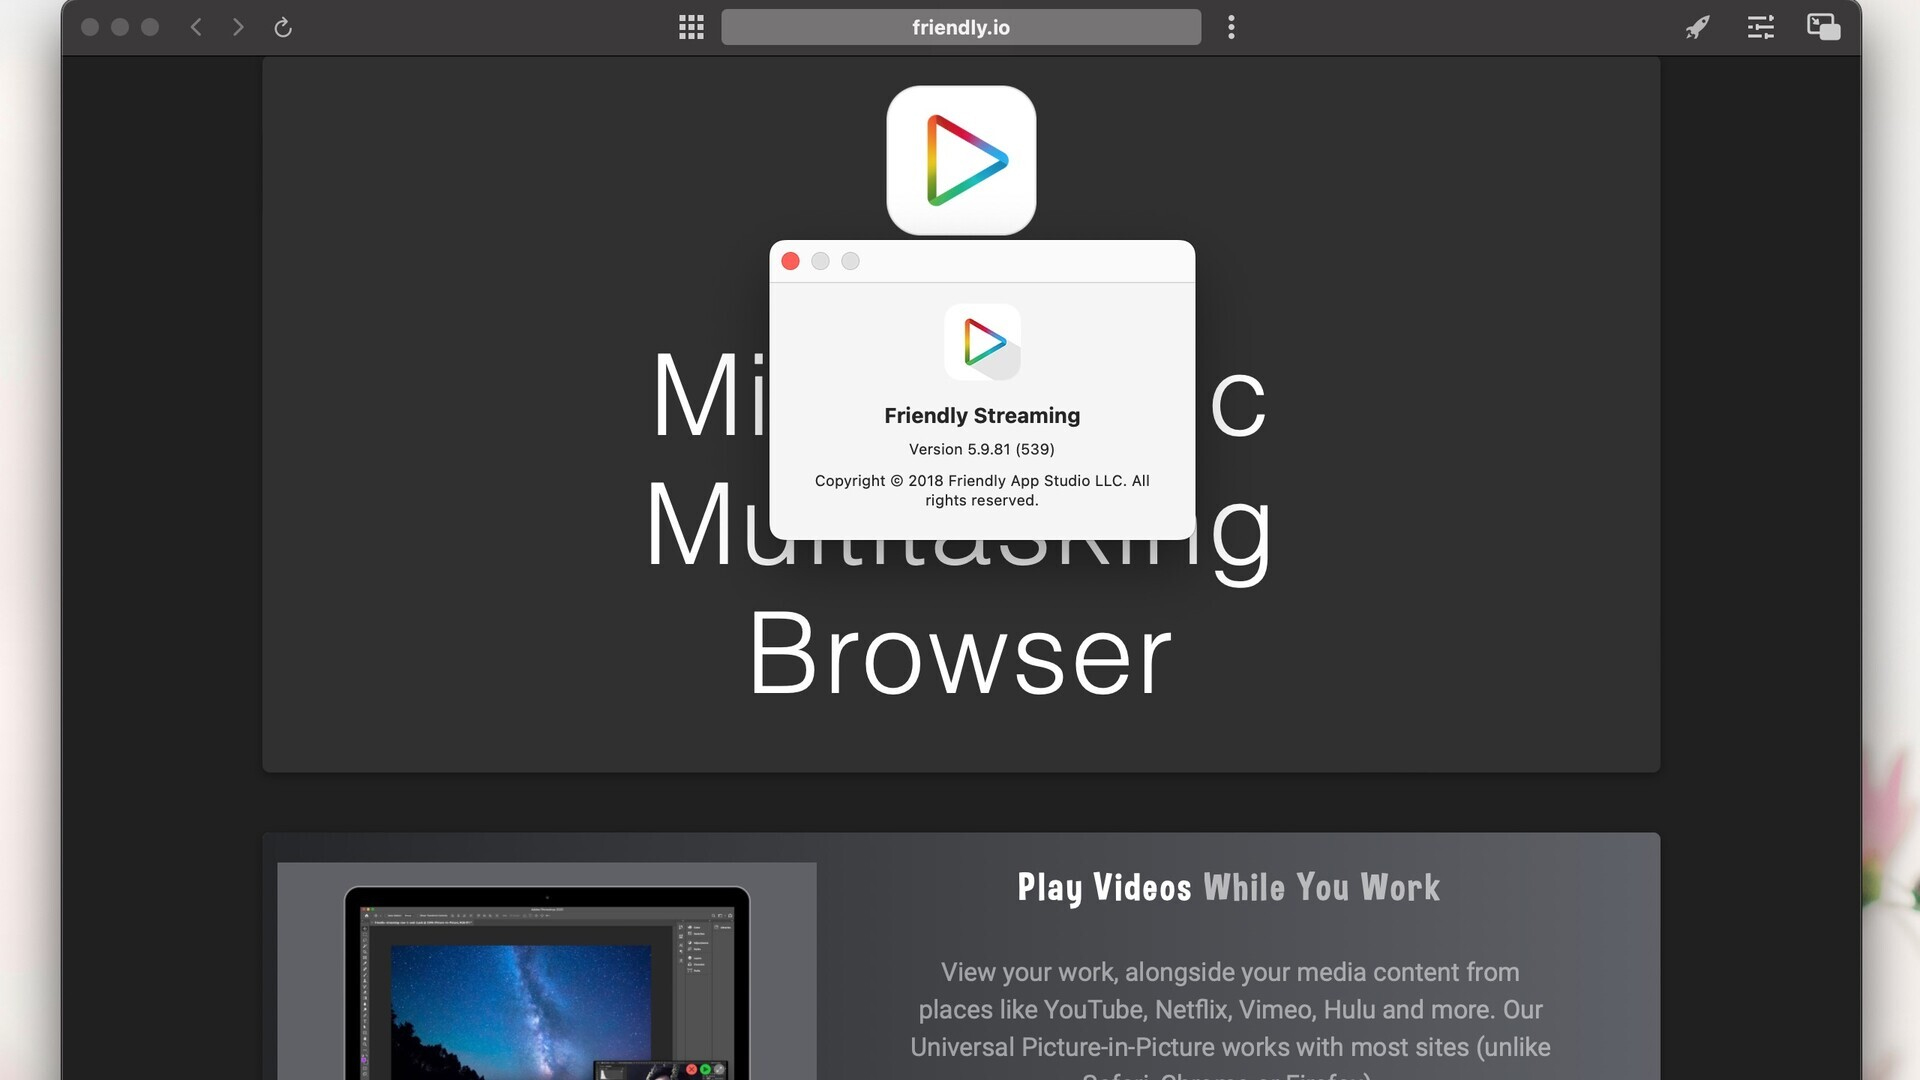Click the friendly.io address bar
1920x1080 pixels.
961,27
